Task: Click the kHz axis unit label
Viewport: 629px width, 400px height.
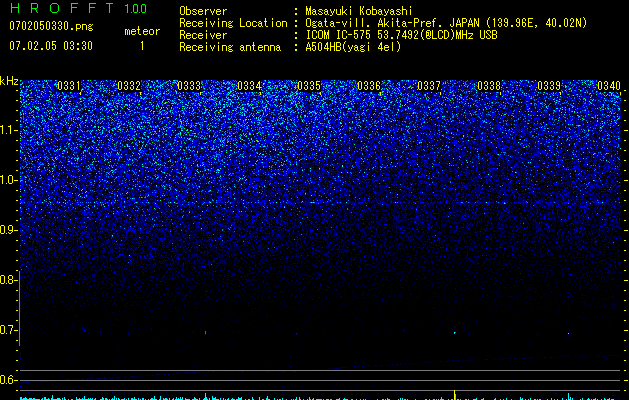Action: coord(9,81)
